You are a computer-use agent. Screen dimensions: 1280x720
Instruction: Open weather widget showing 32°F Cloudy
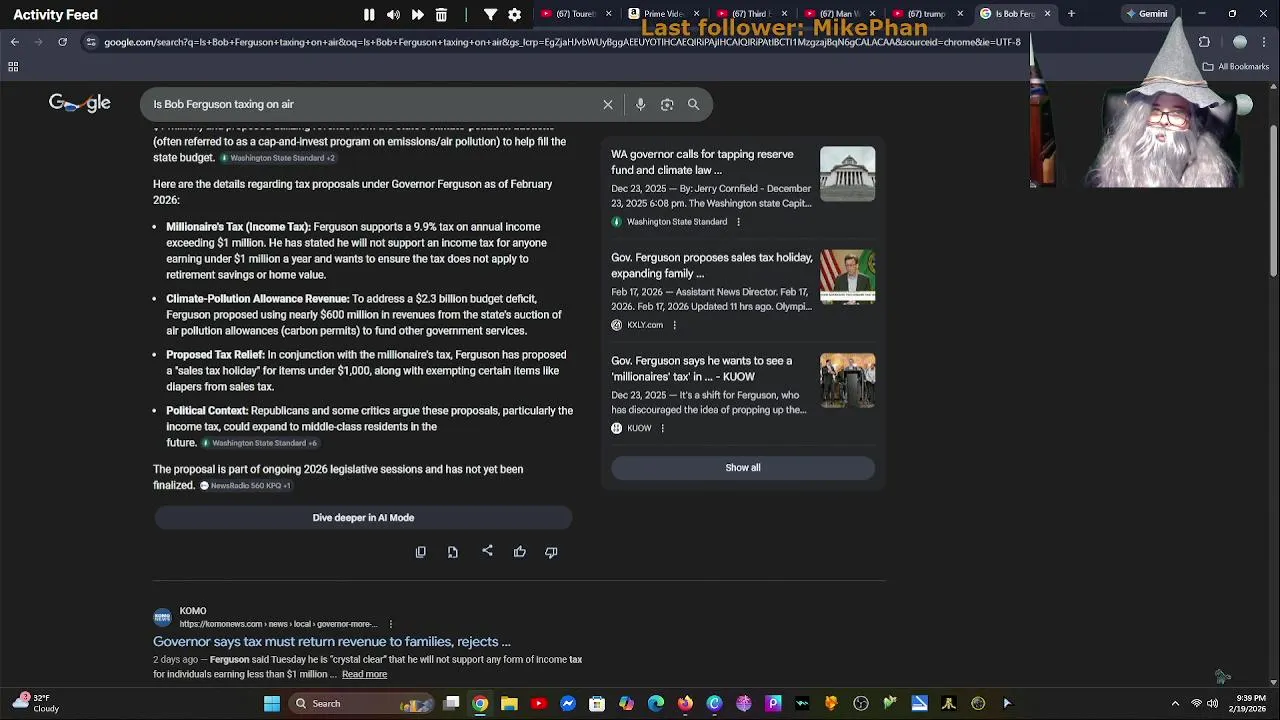pyautogui.click(x=35, y=703)
